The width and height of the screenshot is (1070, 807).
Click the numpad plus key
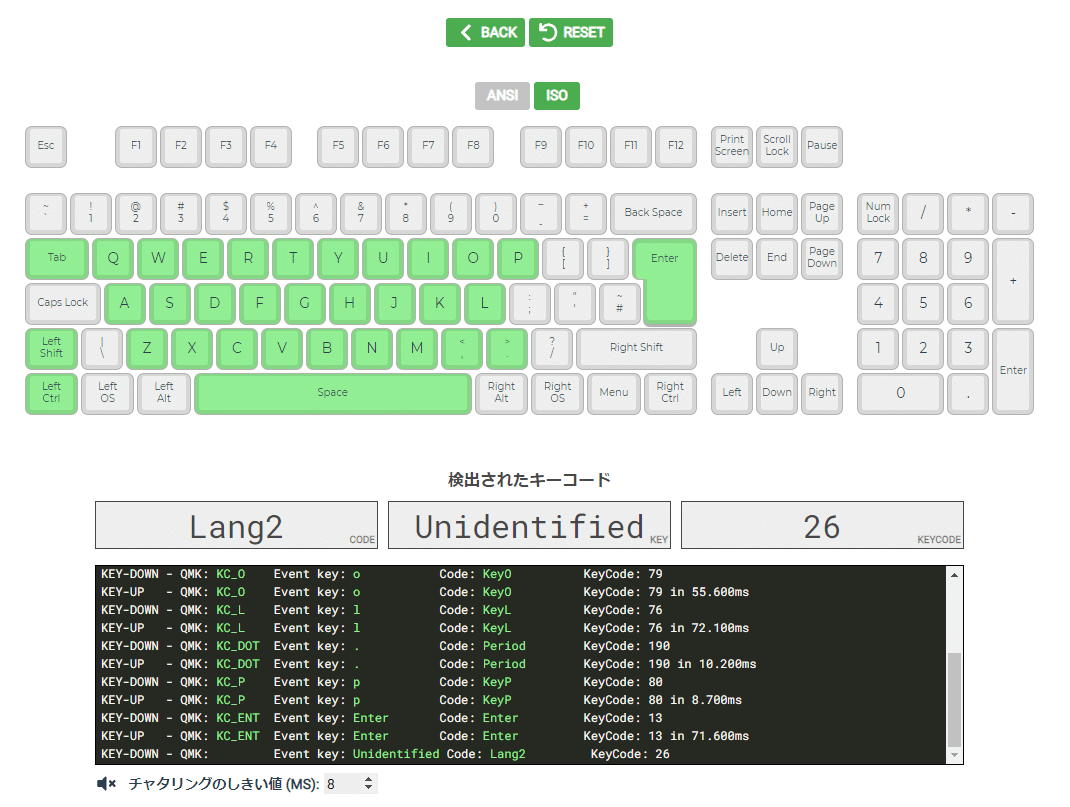tap(1013, 281)
